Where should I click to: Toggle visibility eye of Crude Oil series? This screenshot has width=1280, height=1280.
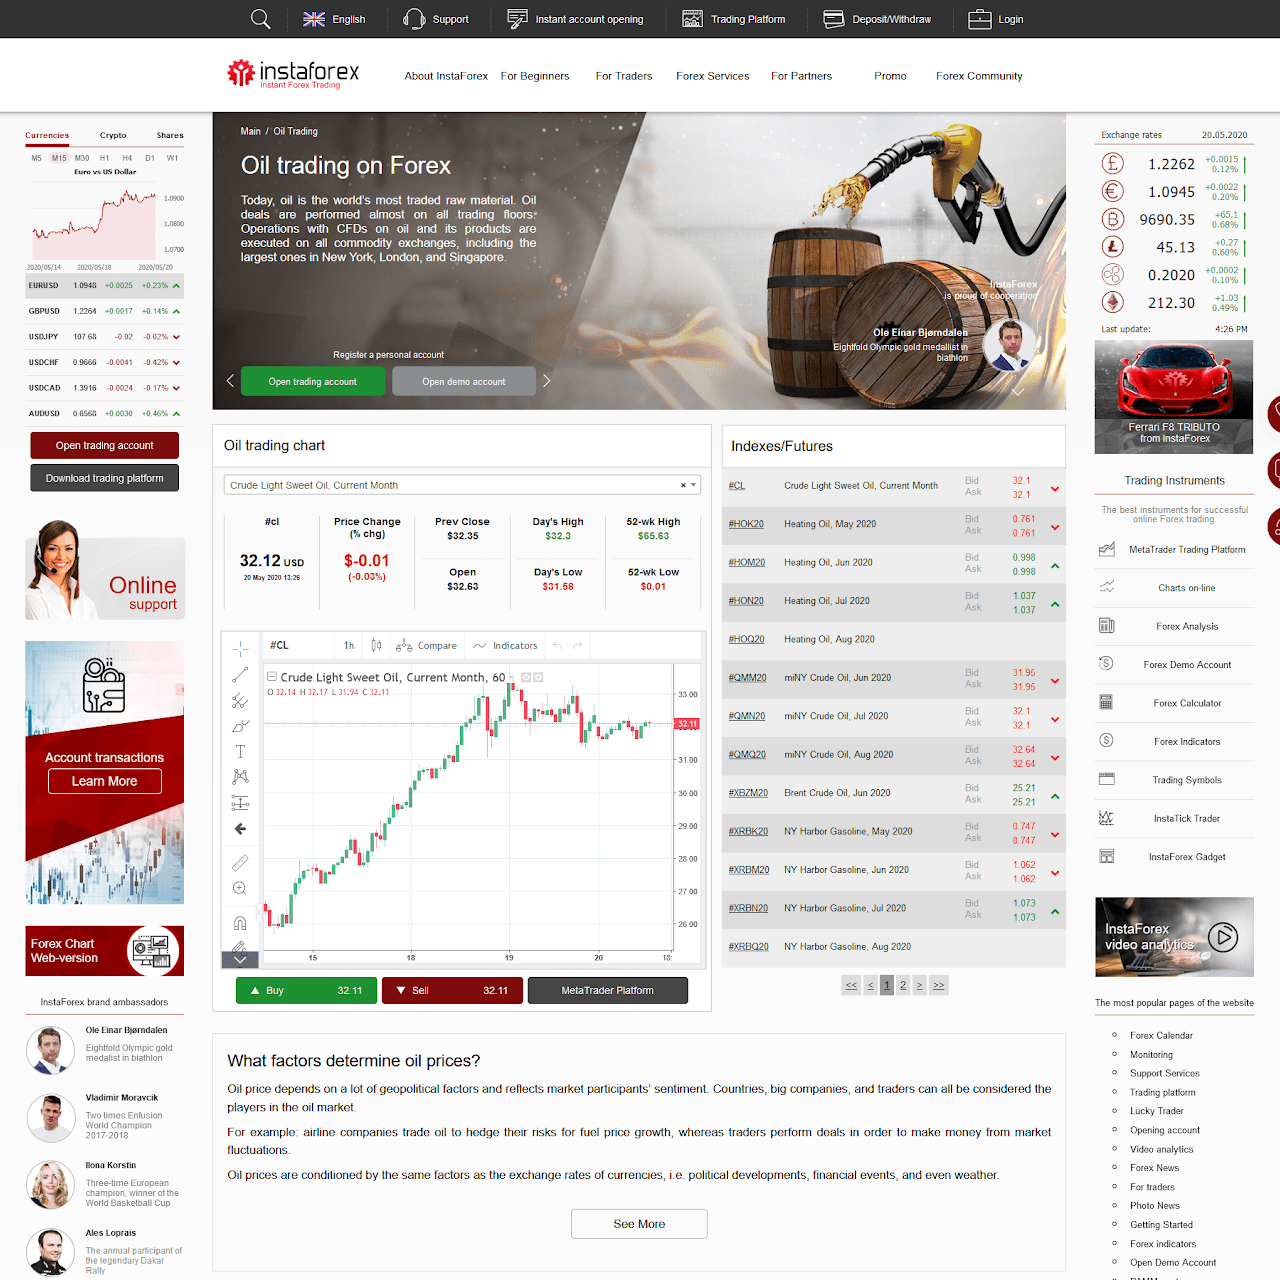[526, 677]
